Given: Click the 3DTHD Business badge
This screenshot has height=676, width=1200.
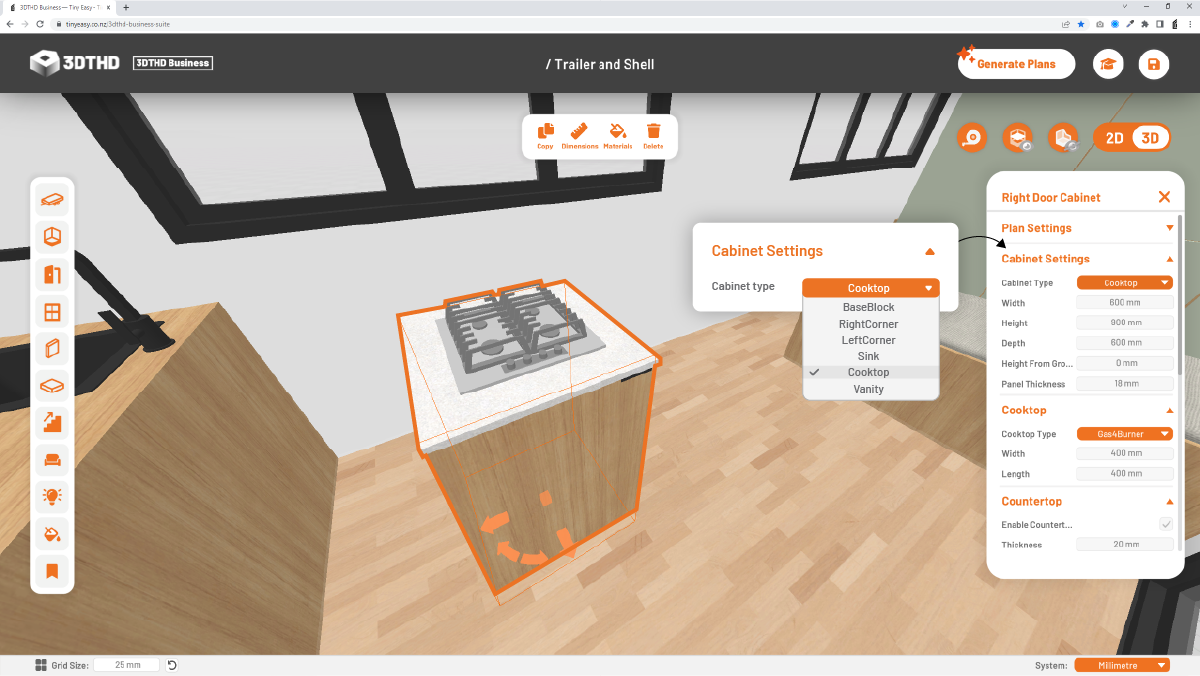Looking at the screenshot, I should click(172, 63).
